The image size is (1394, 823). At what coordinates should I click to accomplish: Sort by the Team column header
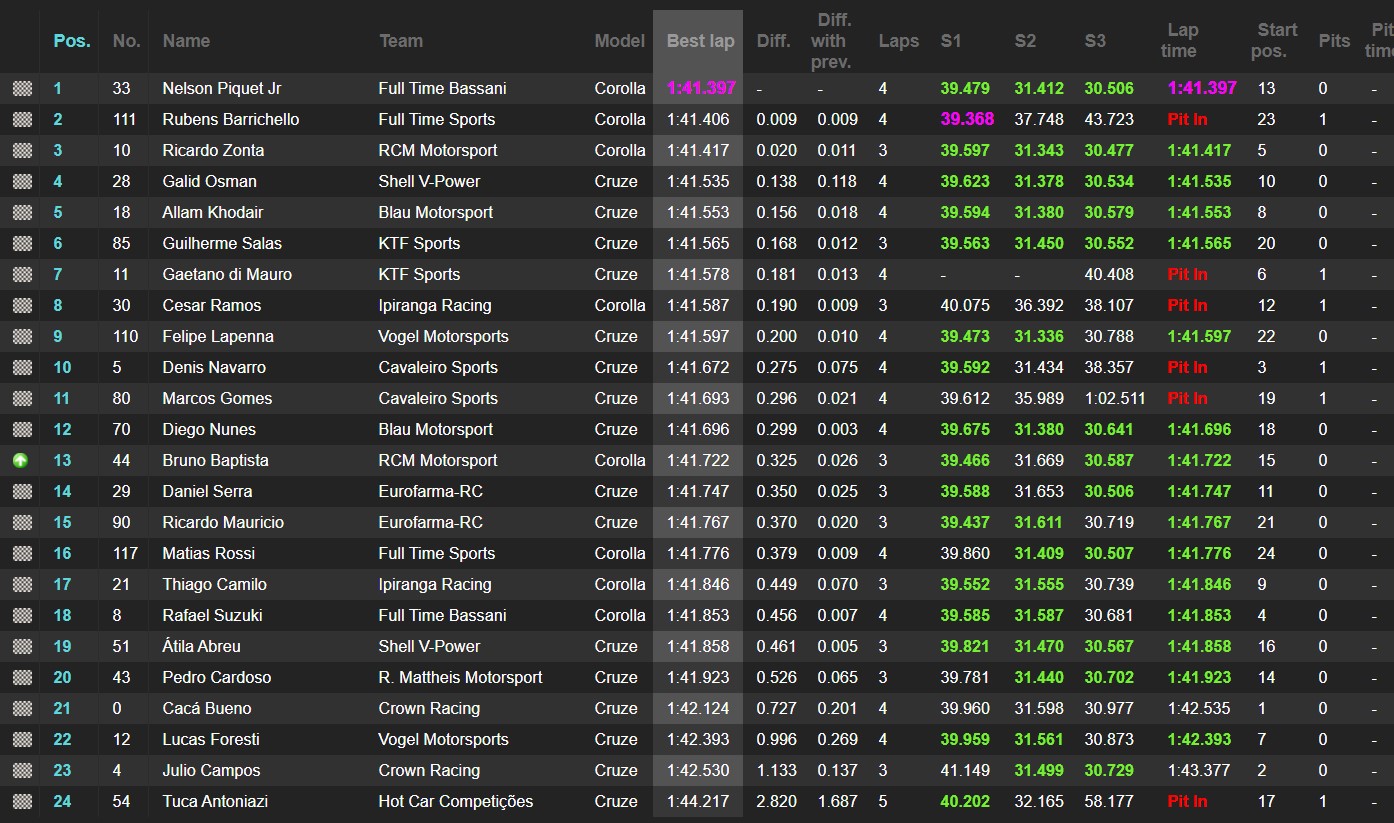coord(401,41)
